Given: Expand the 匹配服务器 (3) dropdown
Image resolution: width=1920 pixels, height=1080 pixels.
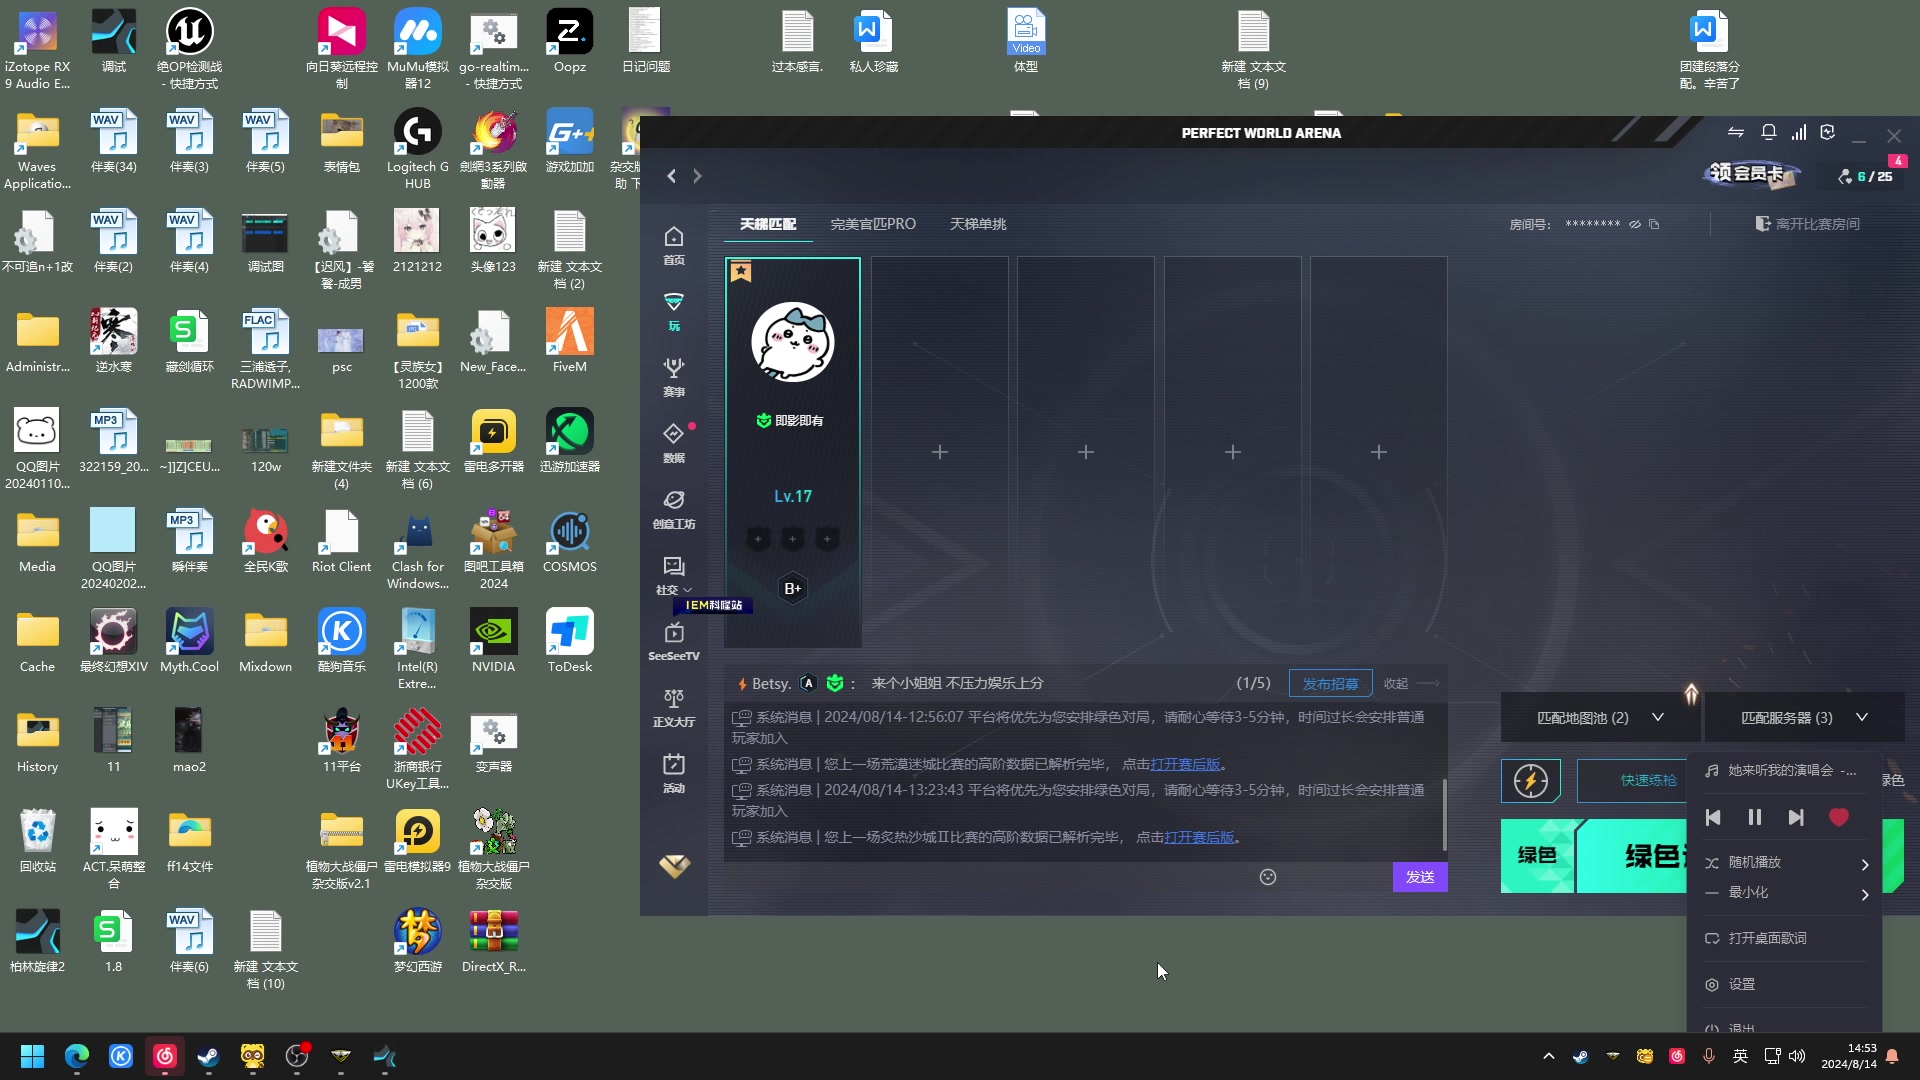Looking at the screenshot, I should 1804,718.
